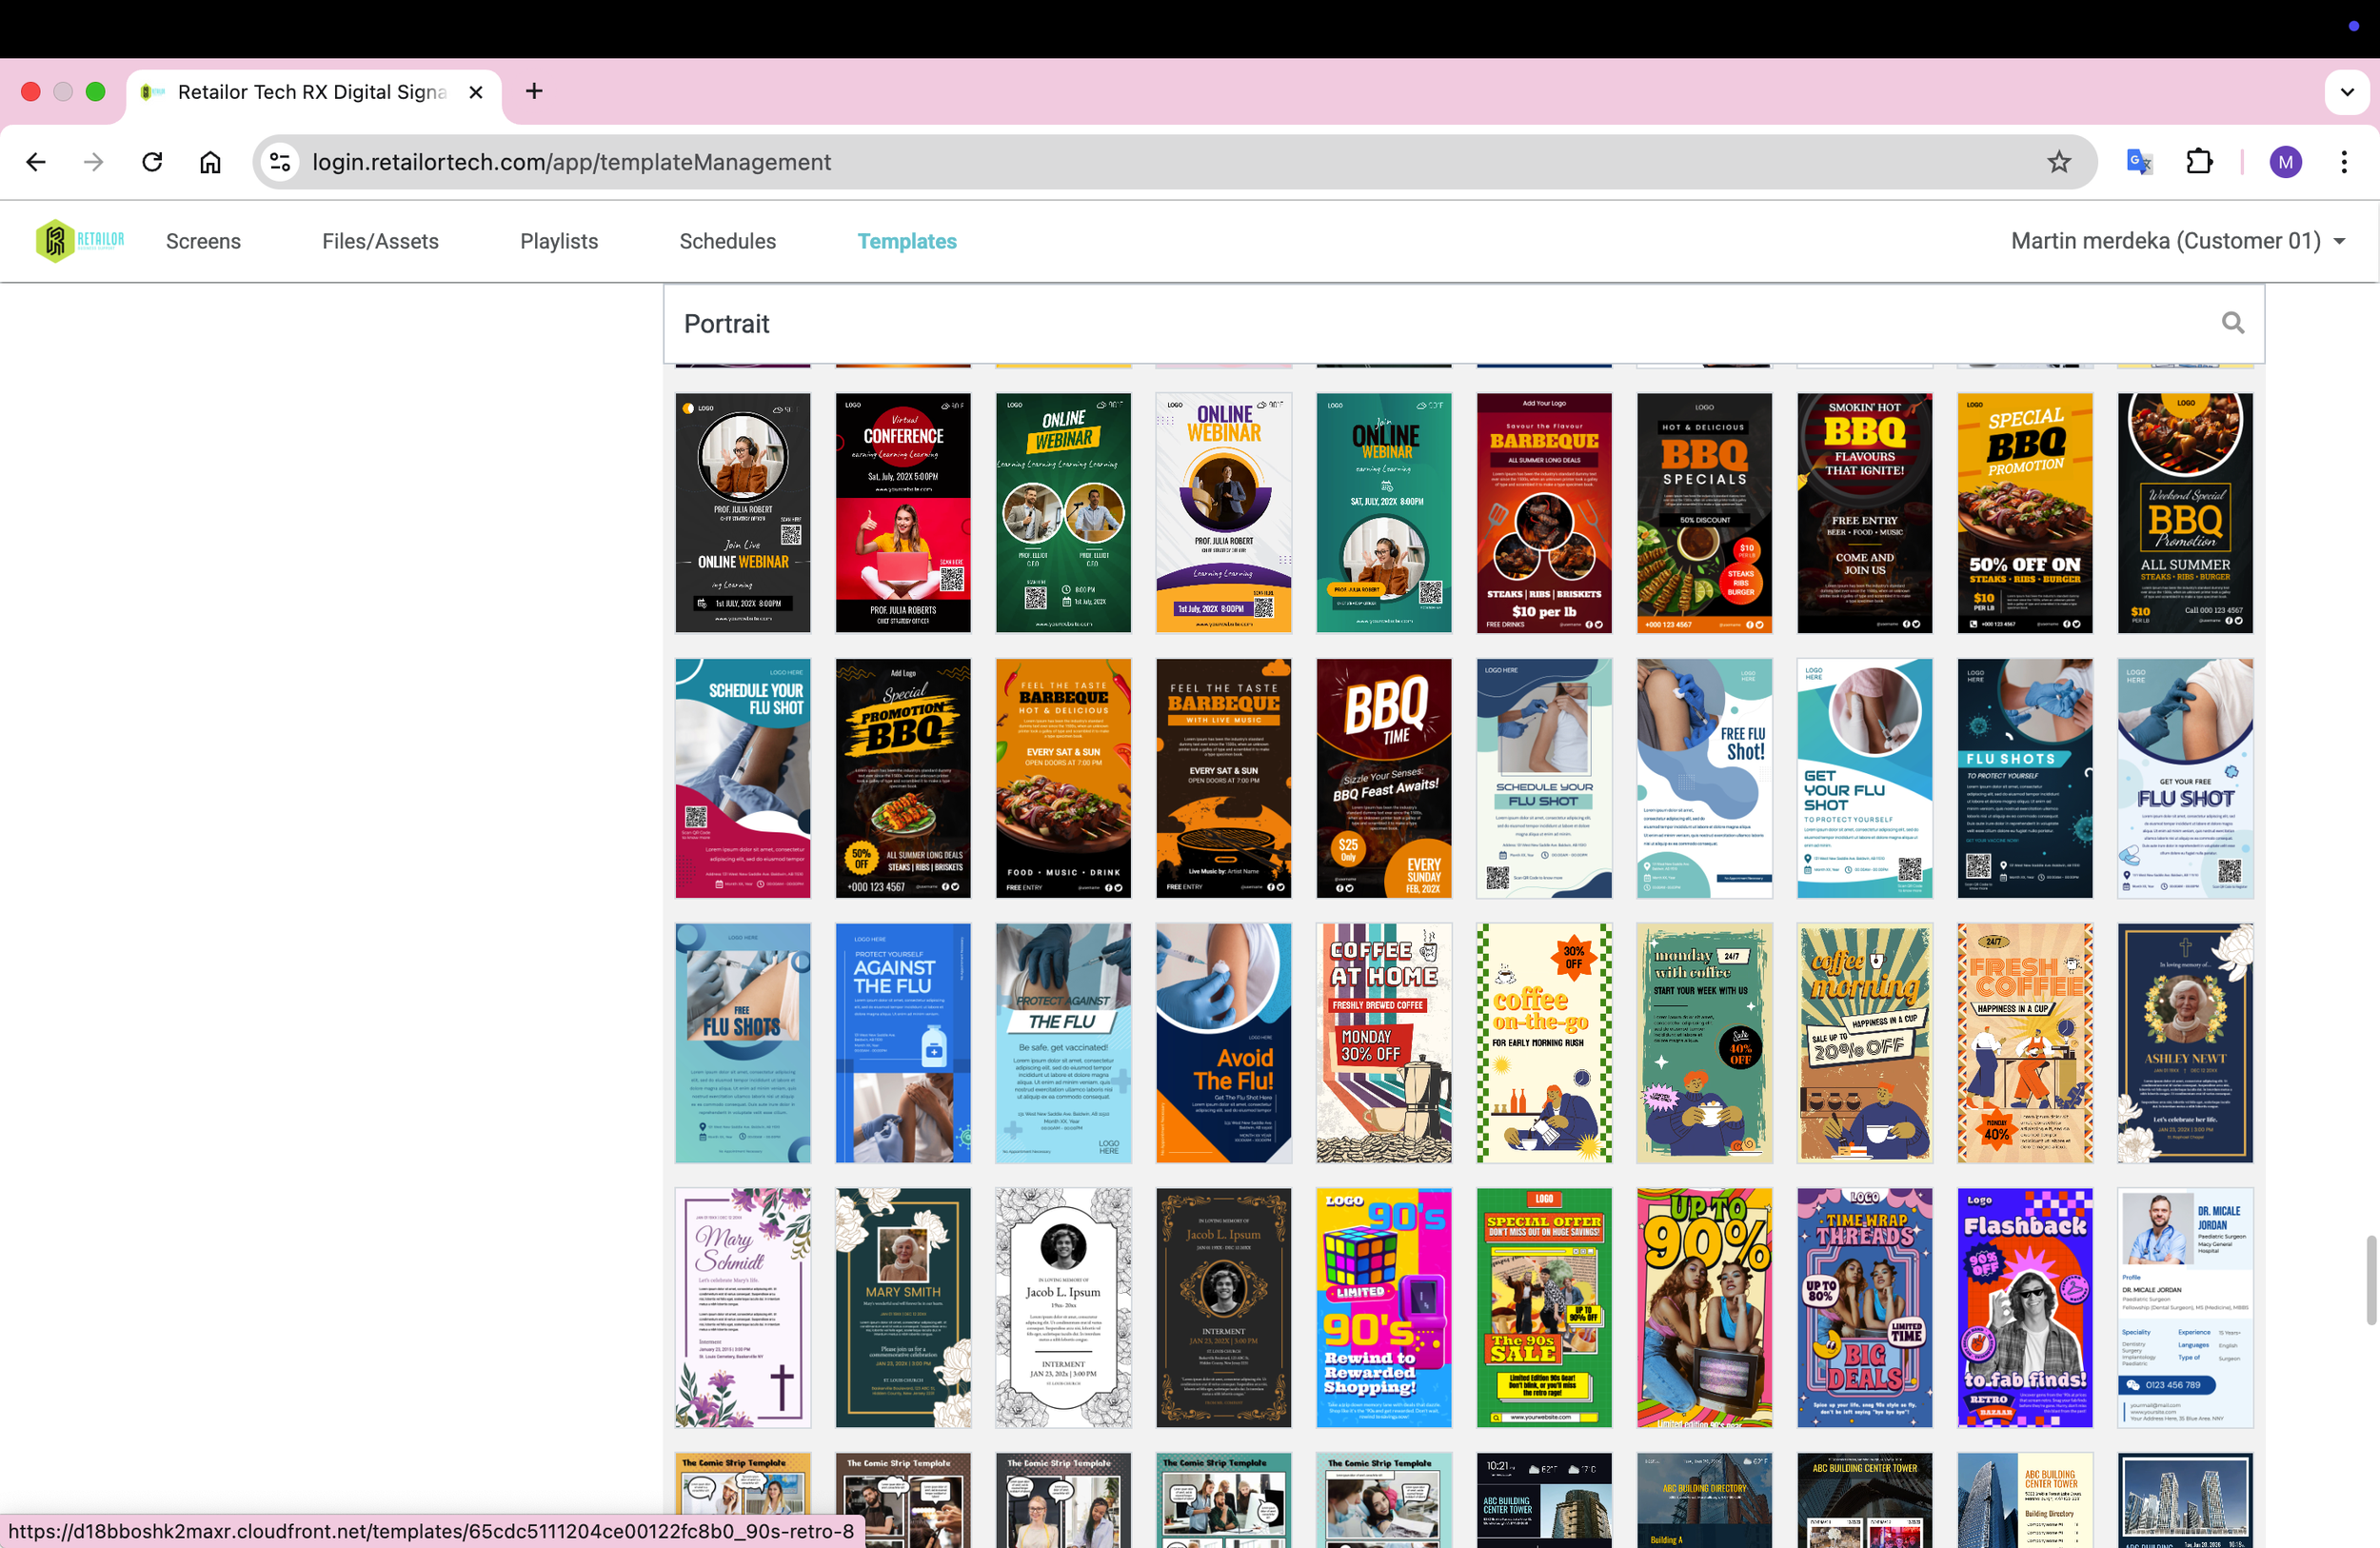Open a new browser tab with the plus button

(533, 91)
